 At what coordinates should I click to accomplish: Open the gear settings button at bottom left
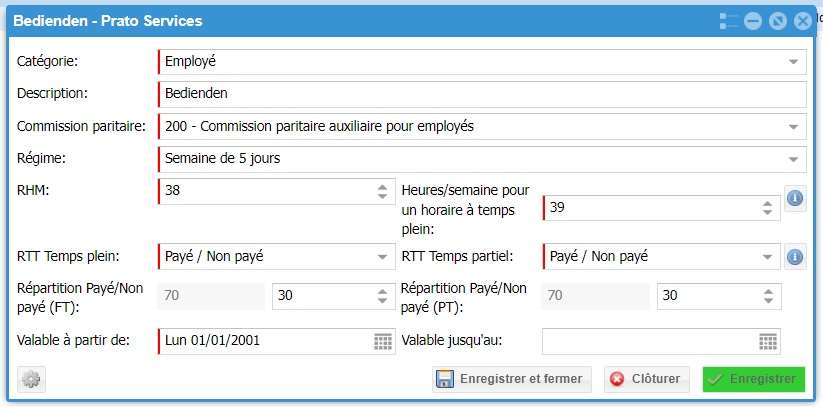(x=31, y=379)
